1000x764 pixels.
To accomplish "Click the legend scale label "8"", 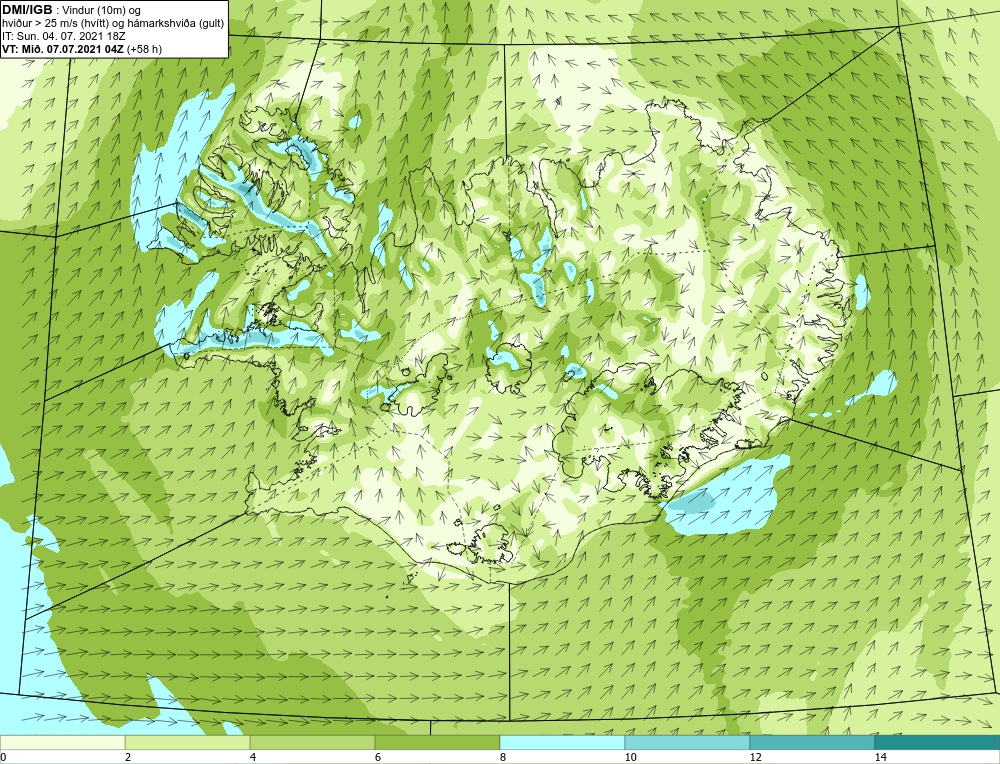I will click(503, 757).
